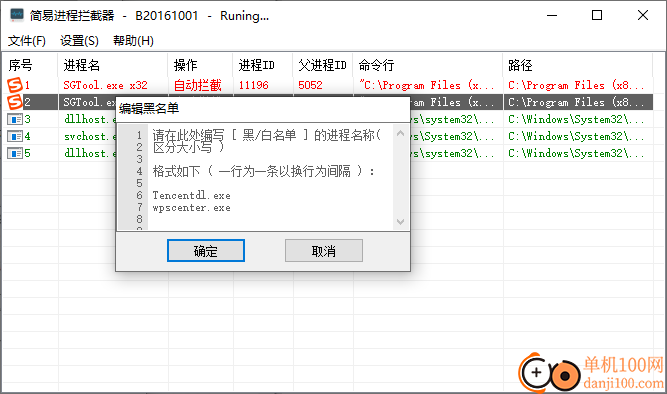Screen dimensions: 667x394
Task: Close the main window
Action: (643, 15)
